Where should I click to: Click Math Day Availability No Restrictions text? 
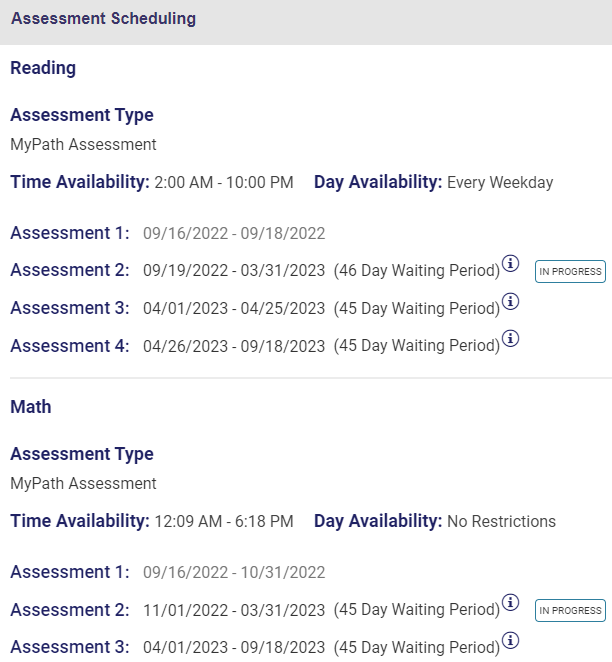501,522
